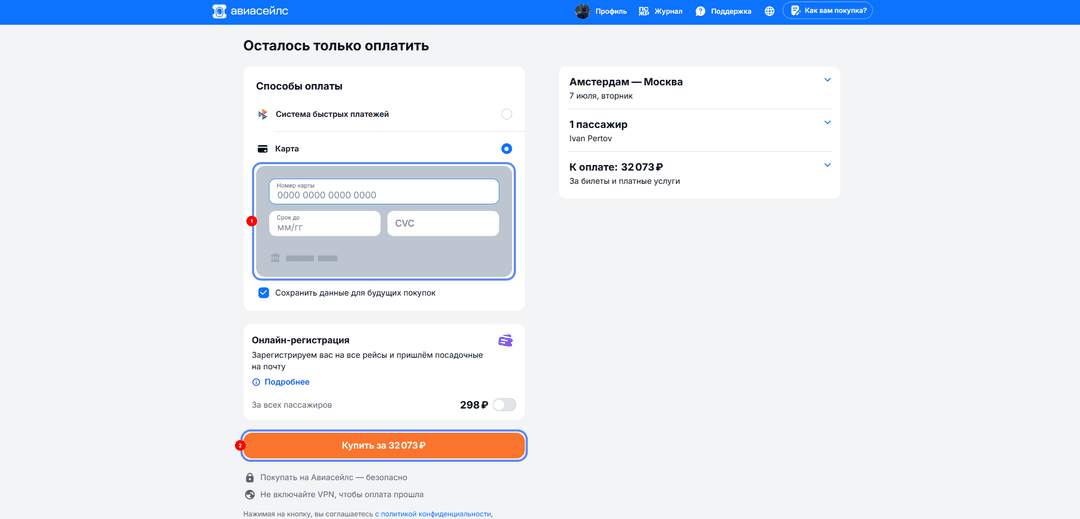Select Система быстрых платежей radio button
Screen dimensions: 1080x519
click(x=506, y=114)
